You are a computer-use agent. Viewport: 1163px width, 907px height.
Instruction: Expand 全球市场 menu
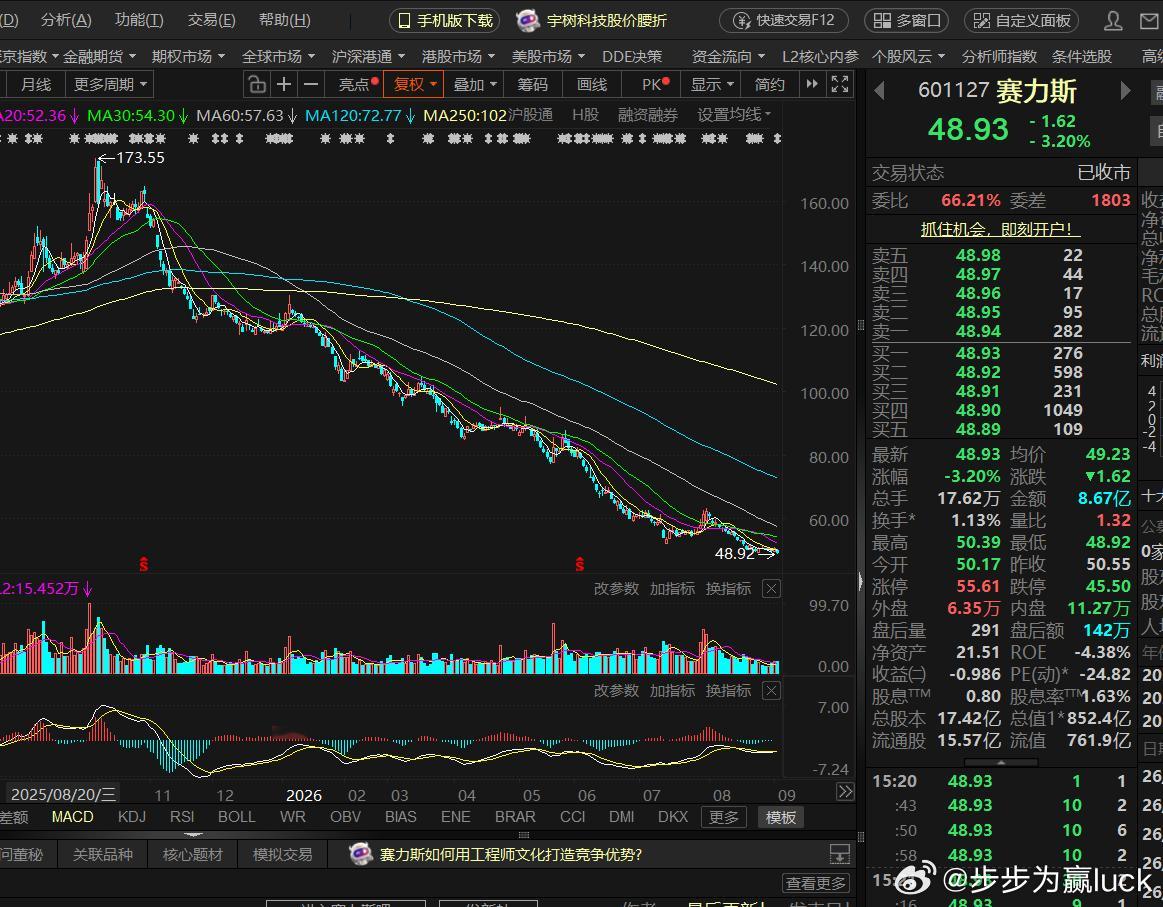coord(278,56)
